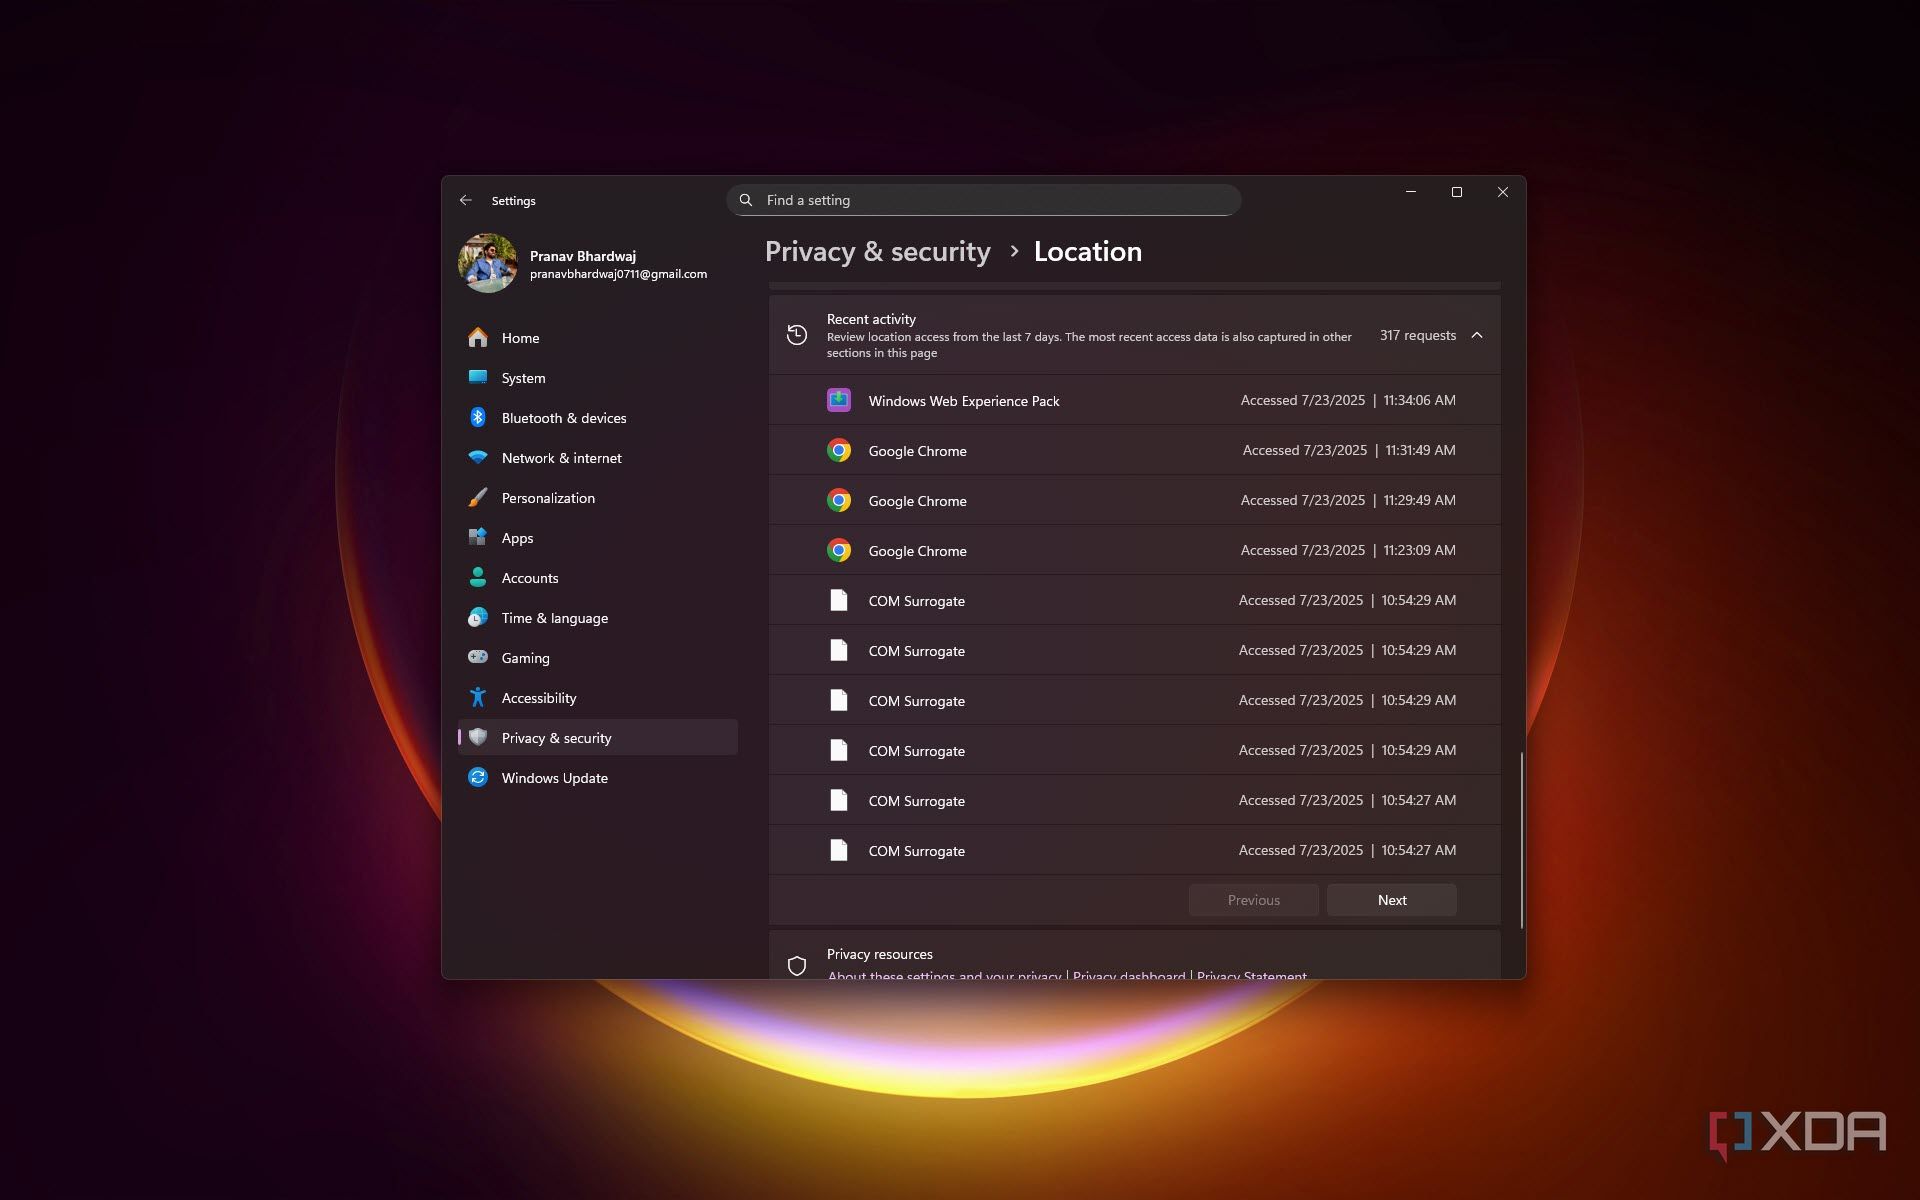Navigate back via Privacy & security breadcrumb
This screenshot has height=1200, width=1920.
click(x=877, y=252)
